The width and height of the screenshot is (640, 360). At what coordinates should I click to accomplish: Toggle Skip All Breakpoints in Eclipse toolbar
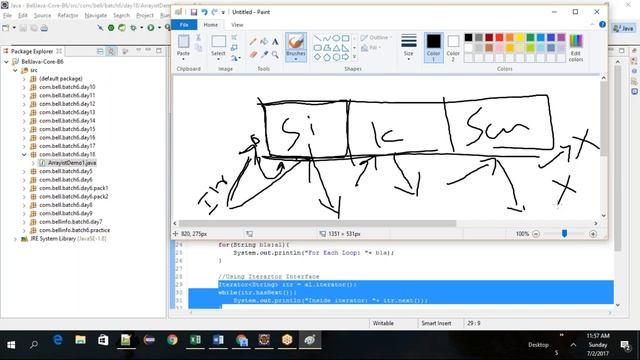pyautogui.click(x=100, y=28)
